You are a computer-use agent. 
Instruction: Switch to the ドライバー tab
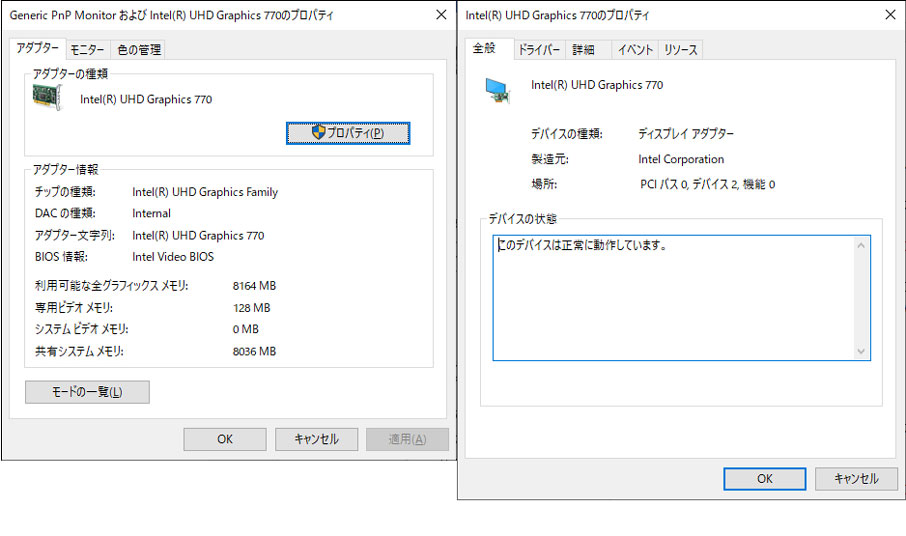pos(539,50)
